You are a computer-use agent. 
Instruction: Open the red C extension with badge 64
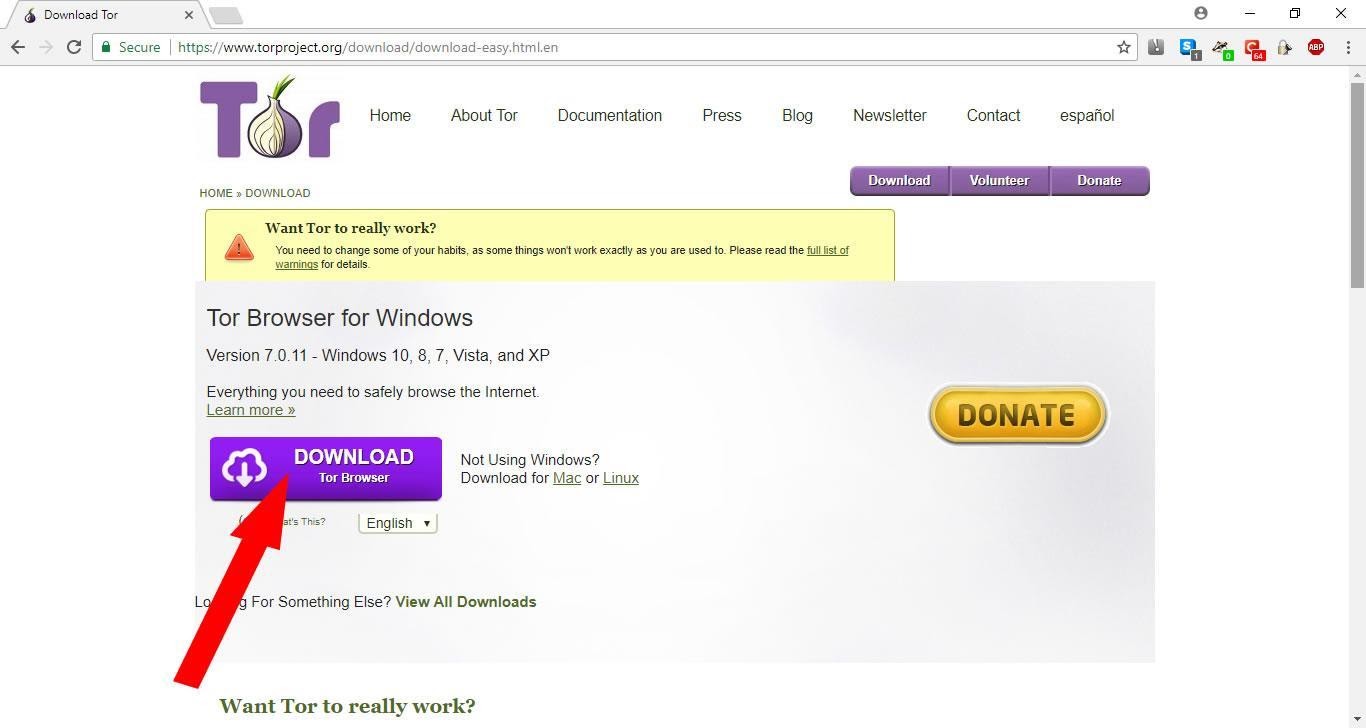1253,47
